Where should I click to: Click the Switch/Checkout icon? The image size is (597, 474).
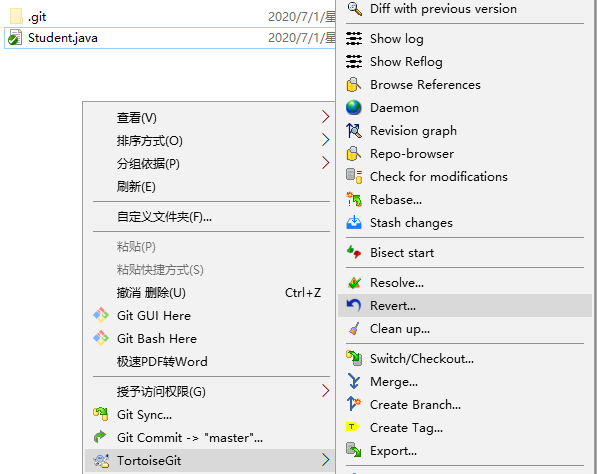(x=354, y=358)
